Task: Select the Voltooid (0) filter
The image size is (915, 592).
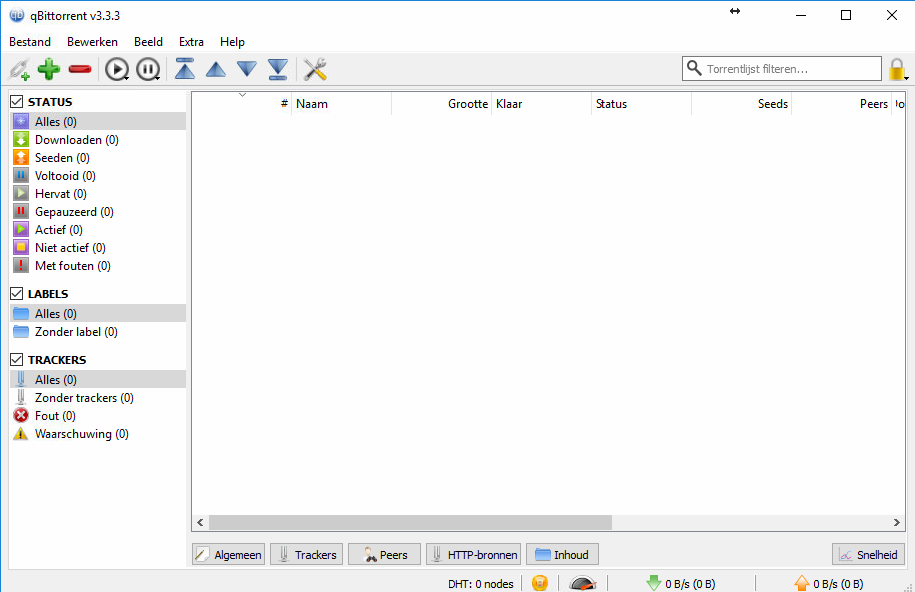Action: (98, 176)
